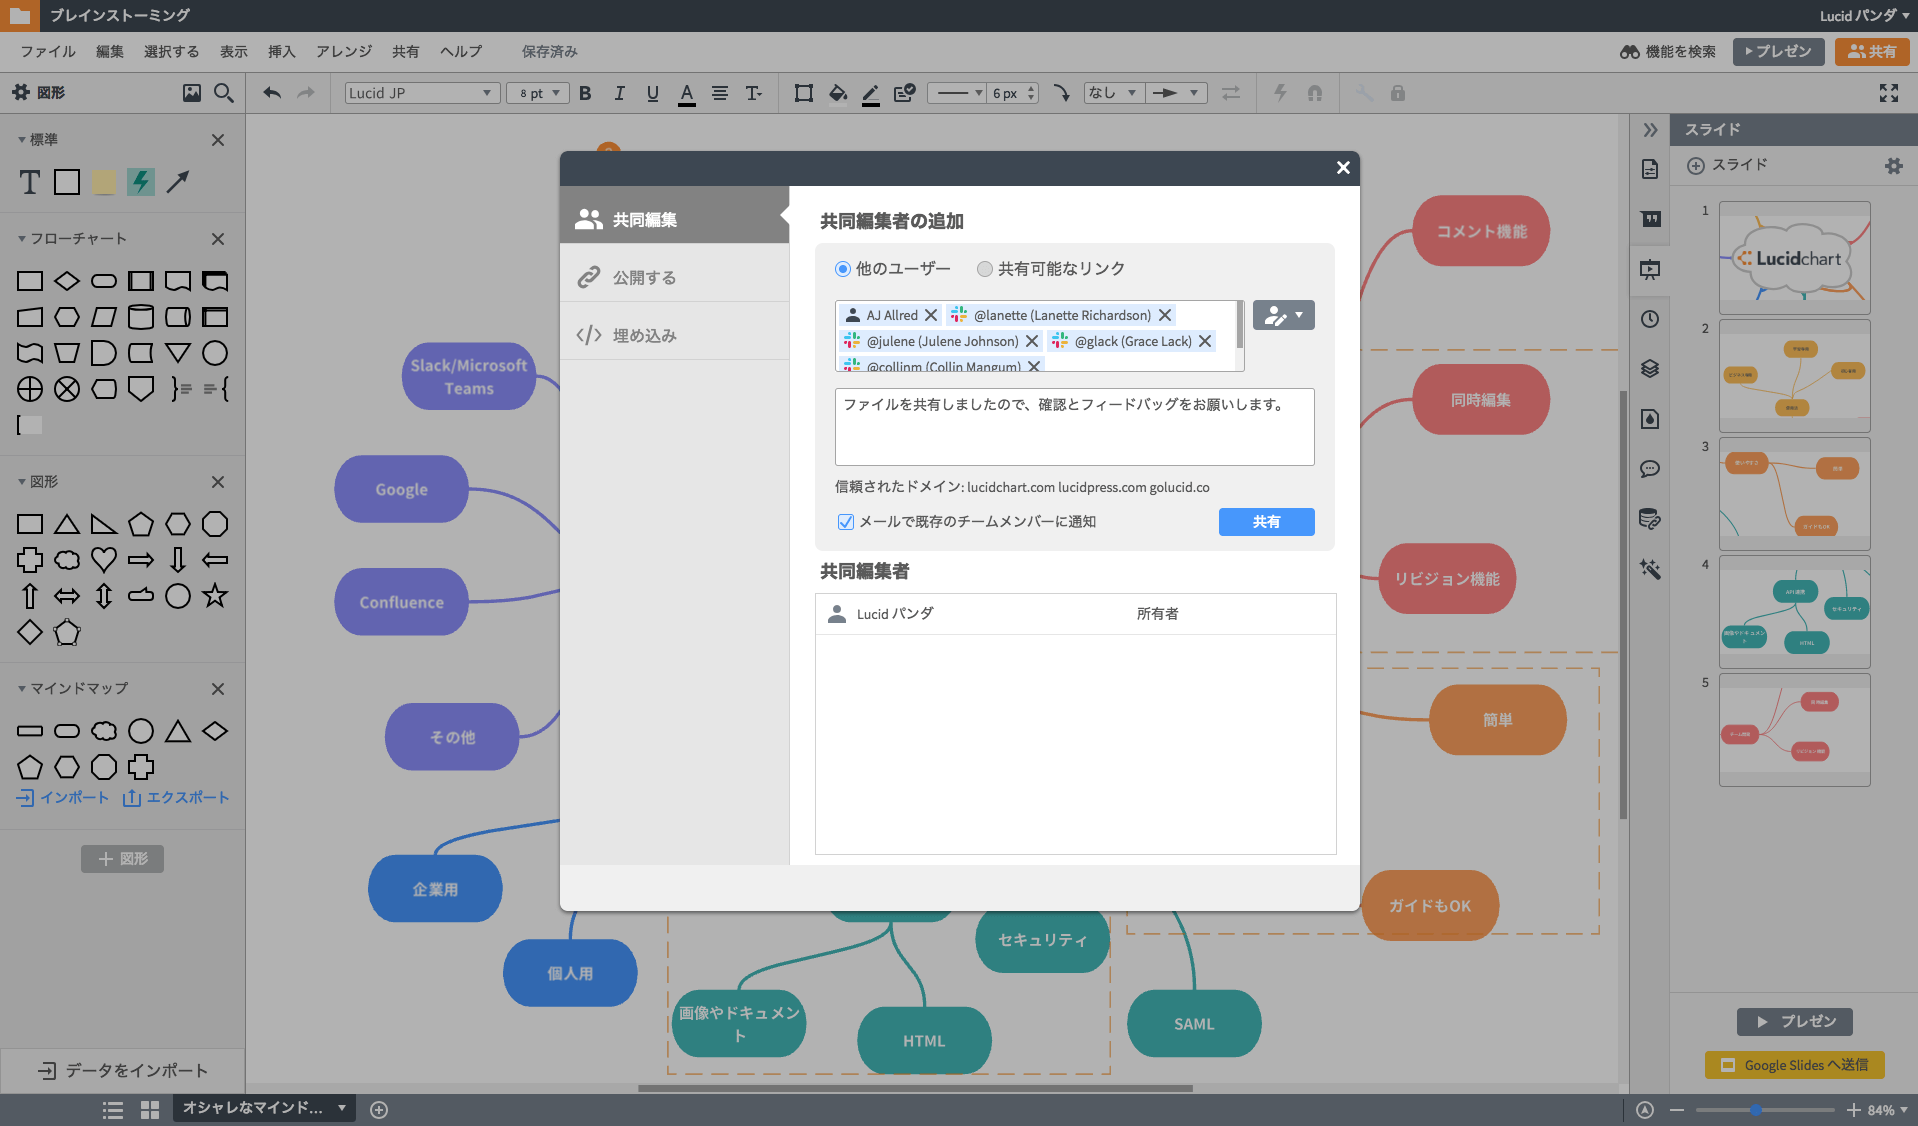1918x1126 pixels.
Task: Switch to the 公開する tab
Action: [644, 277]
